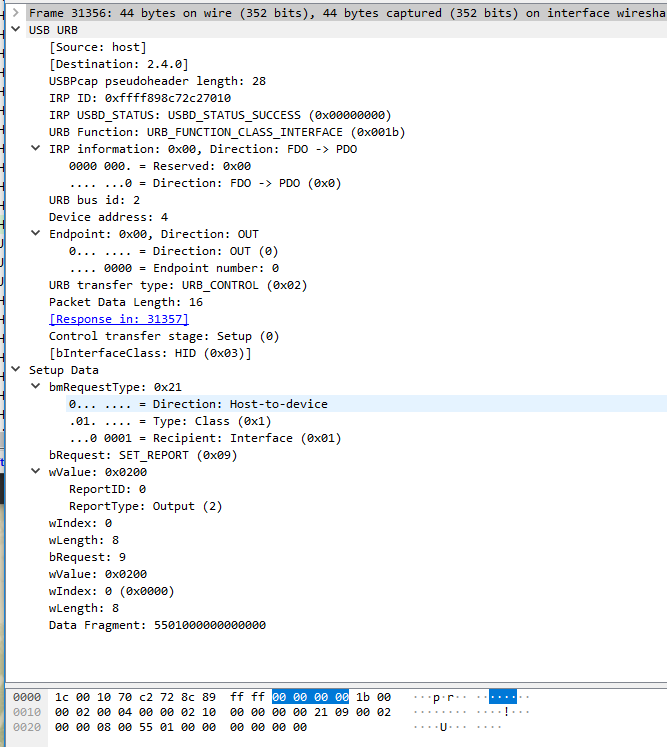Select the ReportType: Output (2) row

click(146, 506)
